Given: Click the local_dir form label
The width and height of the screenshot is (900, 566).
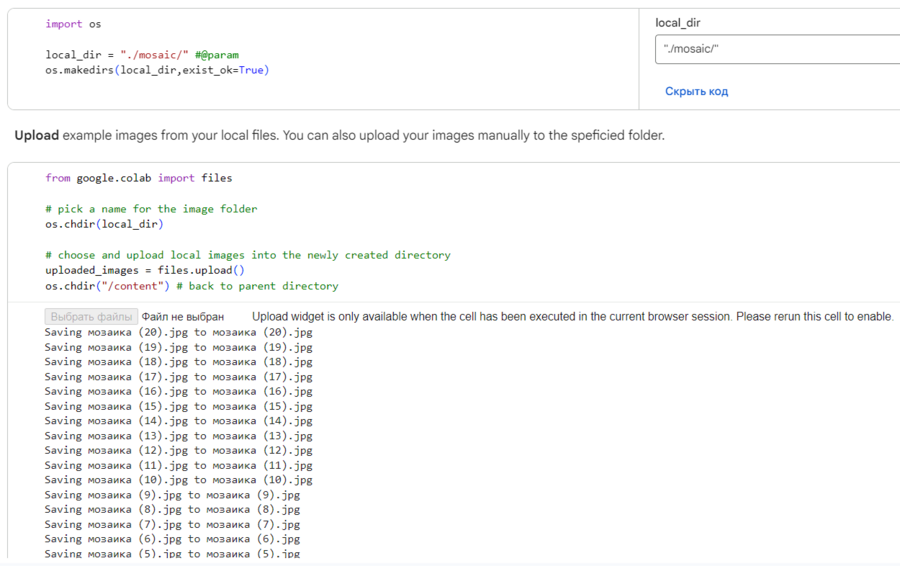Looking at the screenshot, I should click(677, 22).
